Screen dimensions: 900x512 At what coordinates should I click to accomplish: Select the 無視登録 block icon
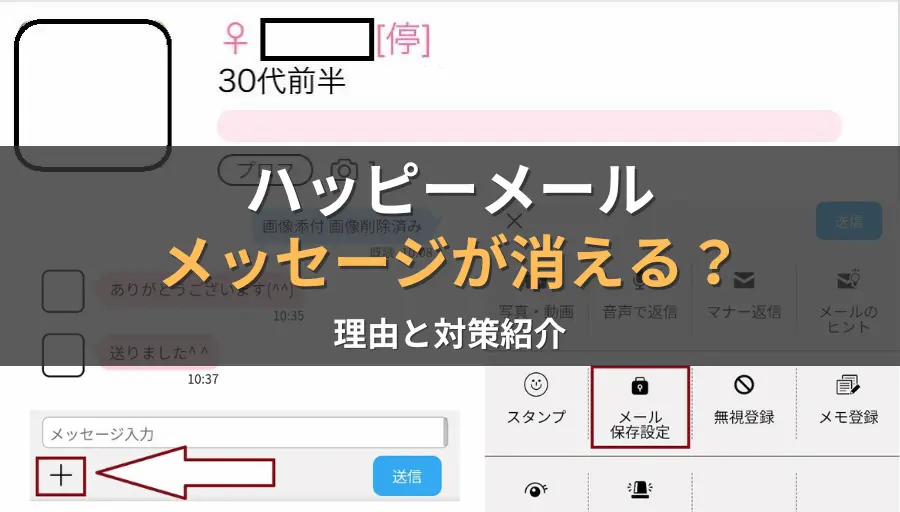pyautogui.click(x=744, y=385)
